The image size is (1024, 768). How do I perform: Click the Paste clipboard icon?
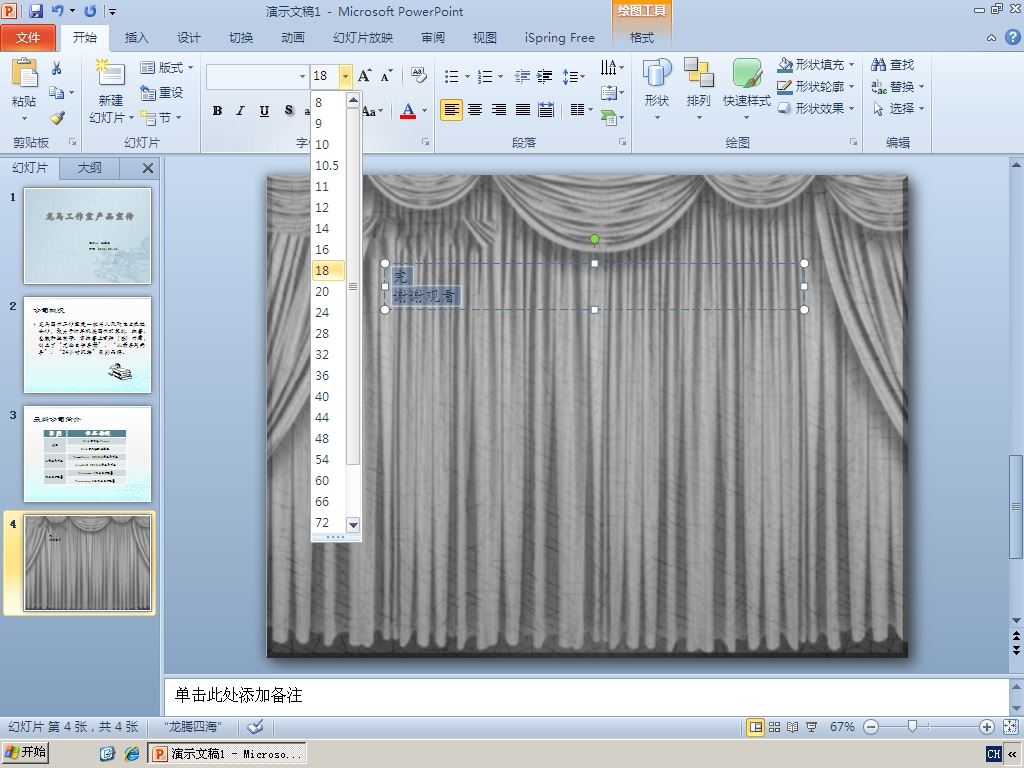click(x=24, y=73)
